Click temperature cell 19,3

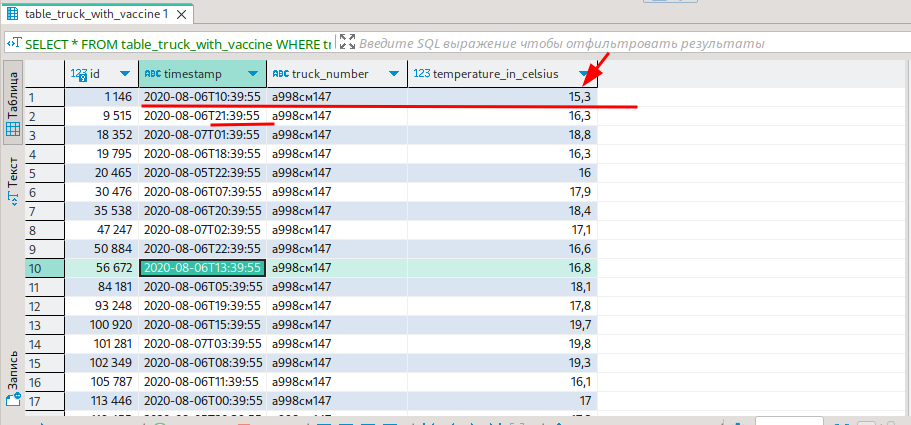click(503, 363)
